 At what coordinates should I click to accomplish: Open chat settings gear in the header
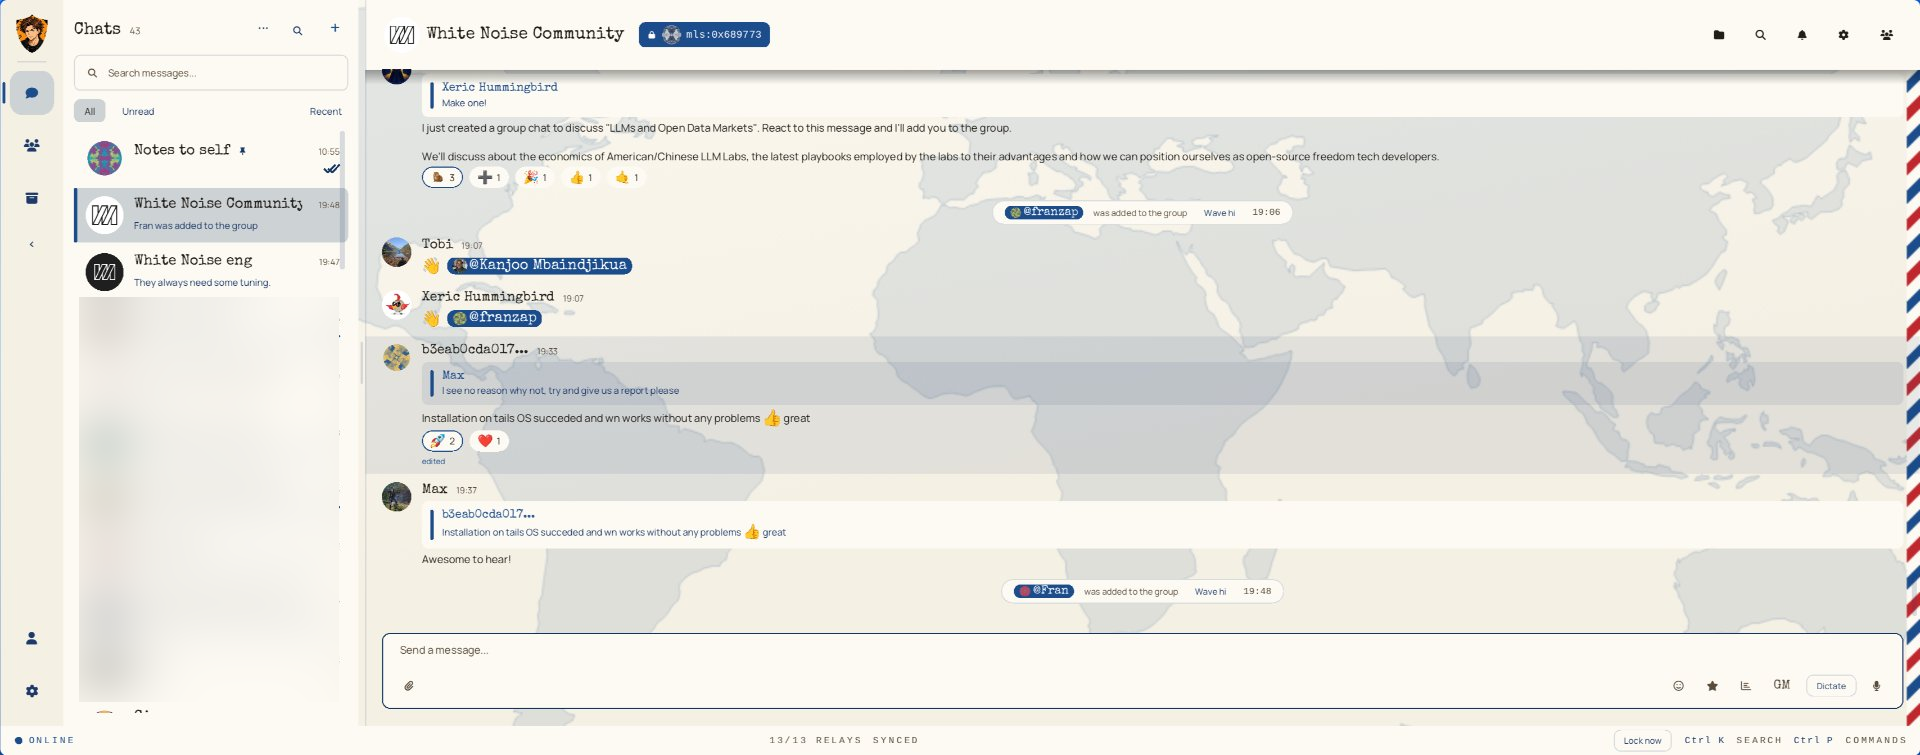click(1843, 35)
